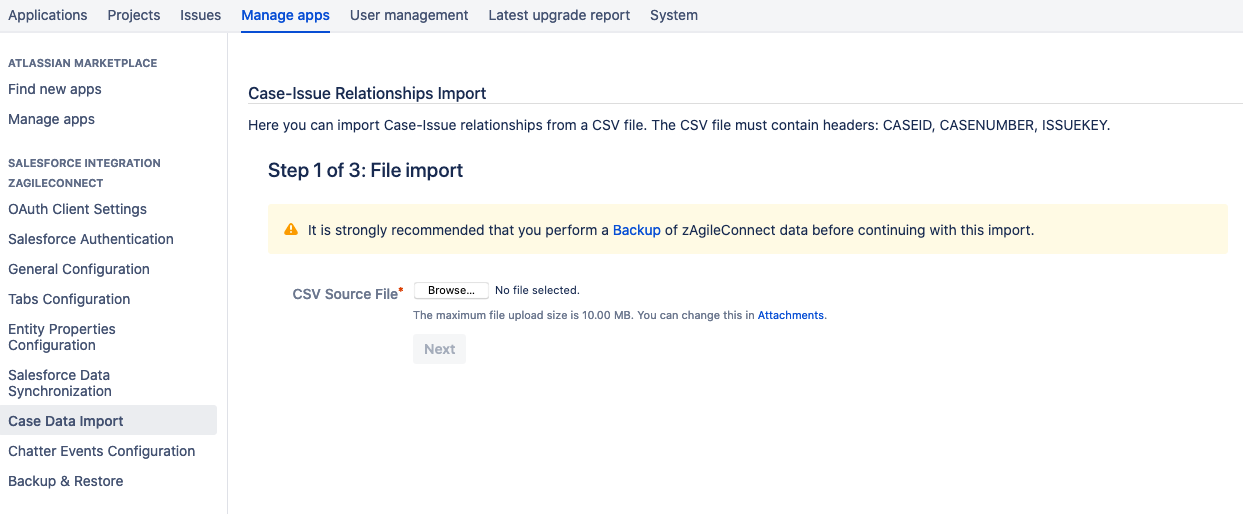The height and width of the screenshot is (514, 1243).
Task: Go to Salesforce Data Synchronization
Action: 60,383
